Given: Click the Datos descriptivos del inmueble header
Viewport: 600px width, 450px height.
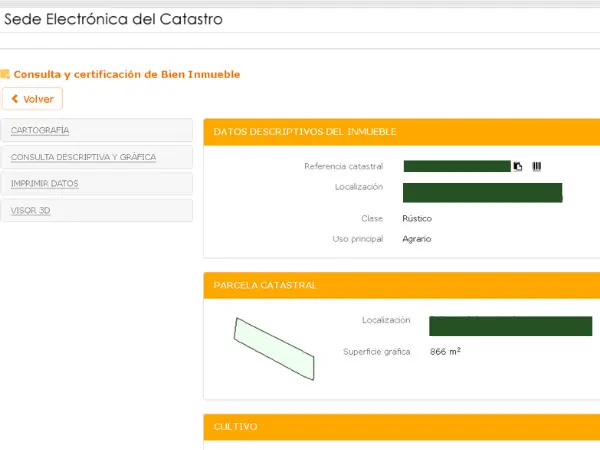Looking at the screenshot, I should (305, 132).
